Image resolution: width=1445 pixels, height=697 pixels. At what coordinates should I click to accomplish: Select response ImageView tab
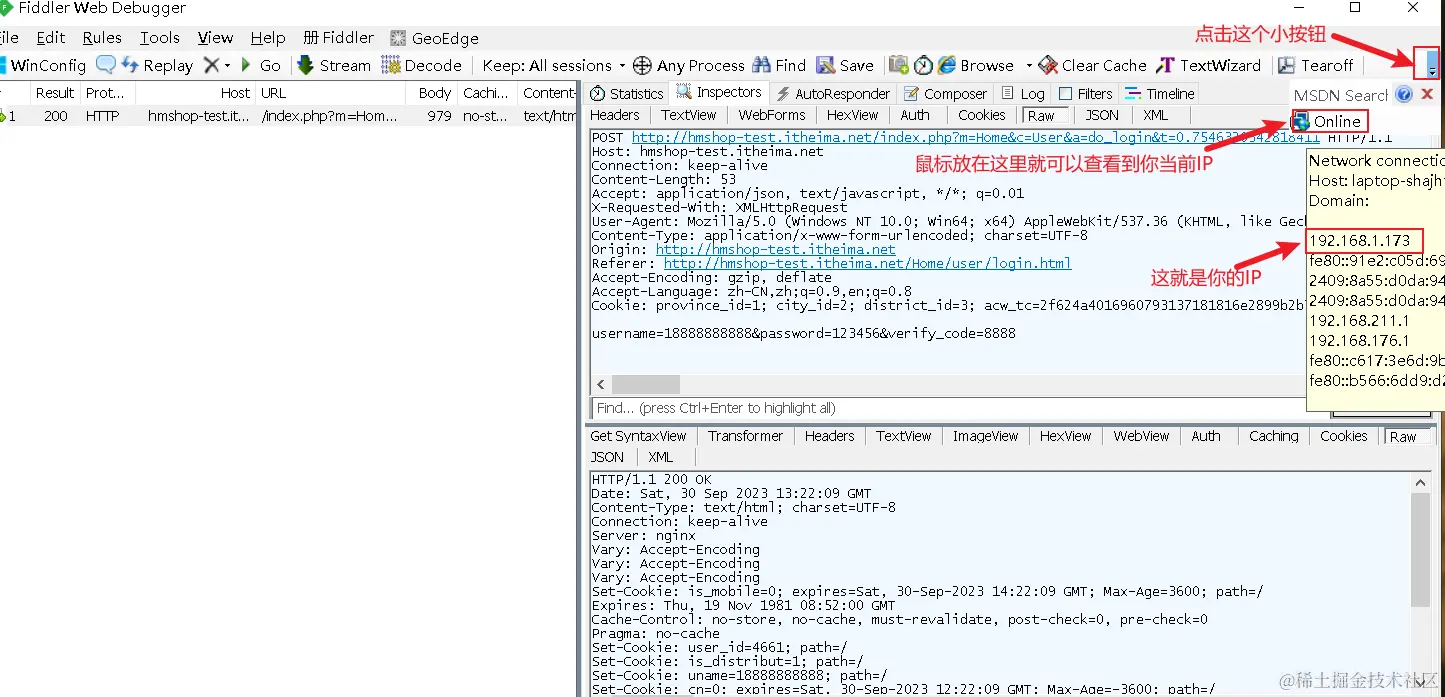[985, 436]
